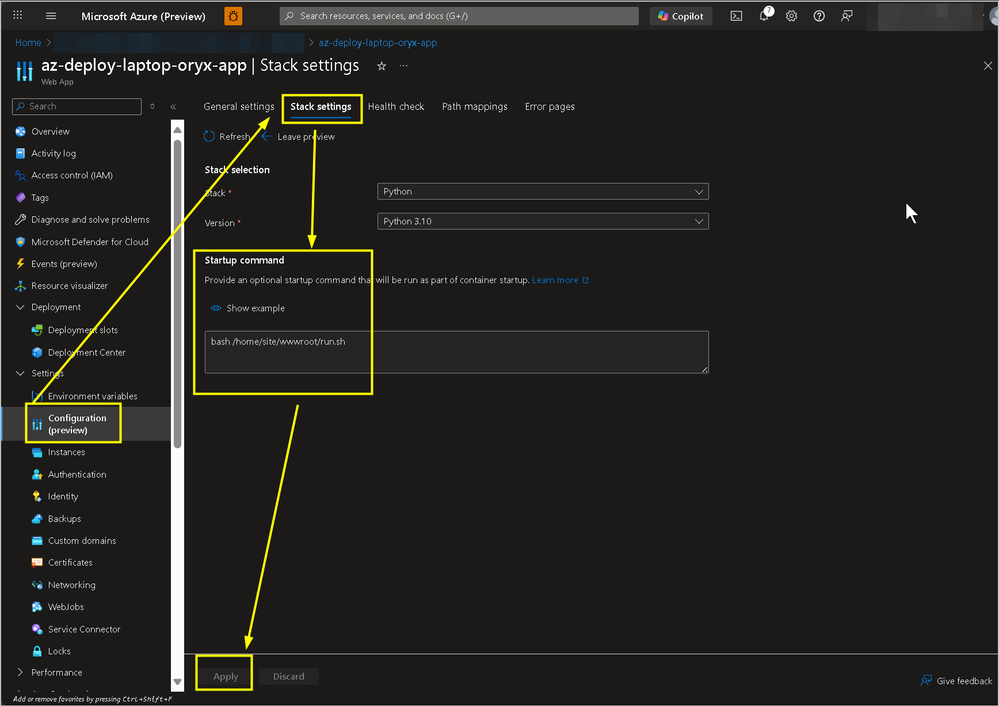Go to Home breadcrumb
999x706 pixels.
coord(28,43)
